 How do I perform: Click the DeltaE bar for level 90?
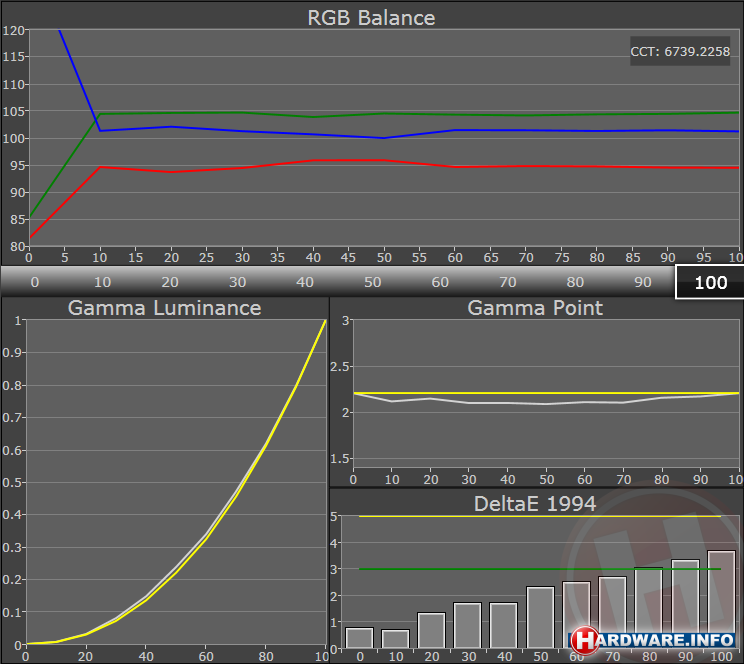685,604
